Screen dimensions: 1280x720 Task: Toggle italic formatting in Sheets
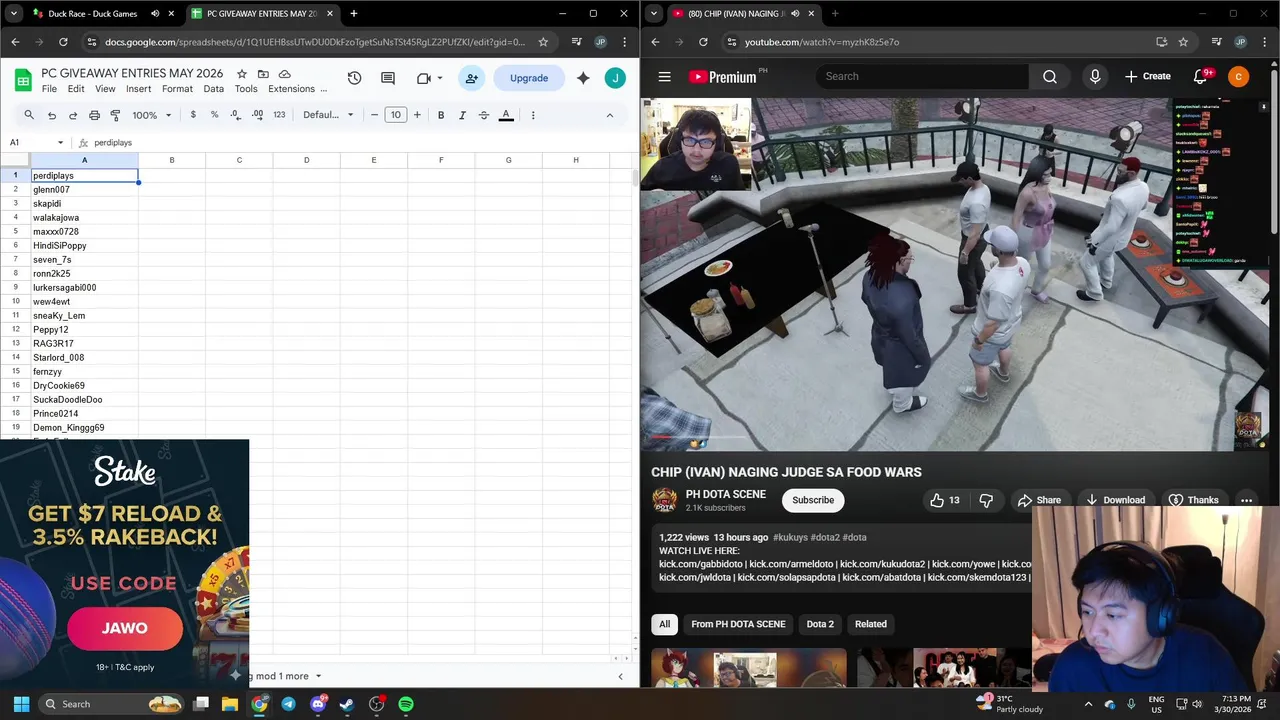click(x=462, y=115)
